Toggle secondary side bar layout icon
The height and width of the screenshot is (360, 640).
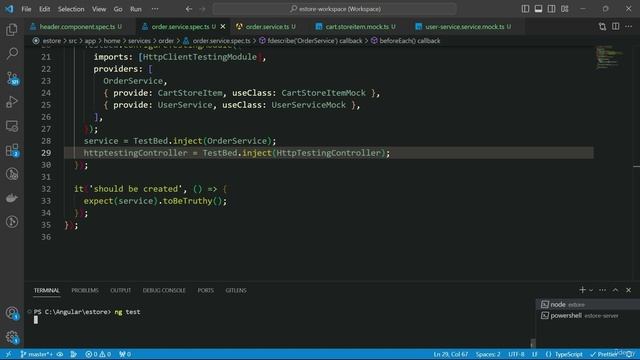pos(551,9)
